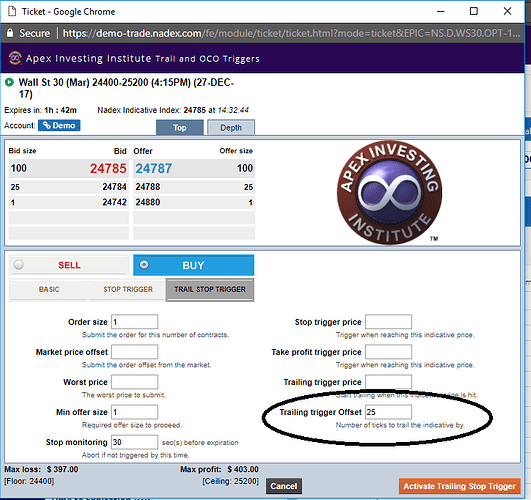Switch to the Depth tab

click(231, 127)
